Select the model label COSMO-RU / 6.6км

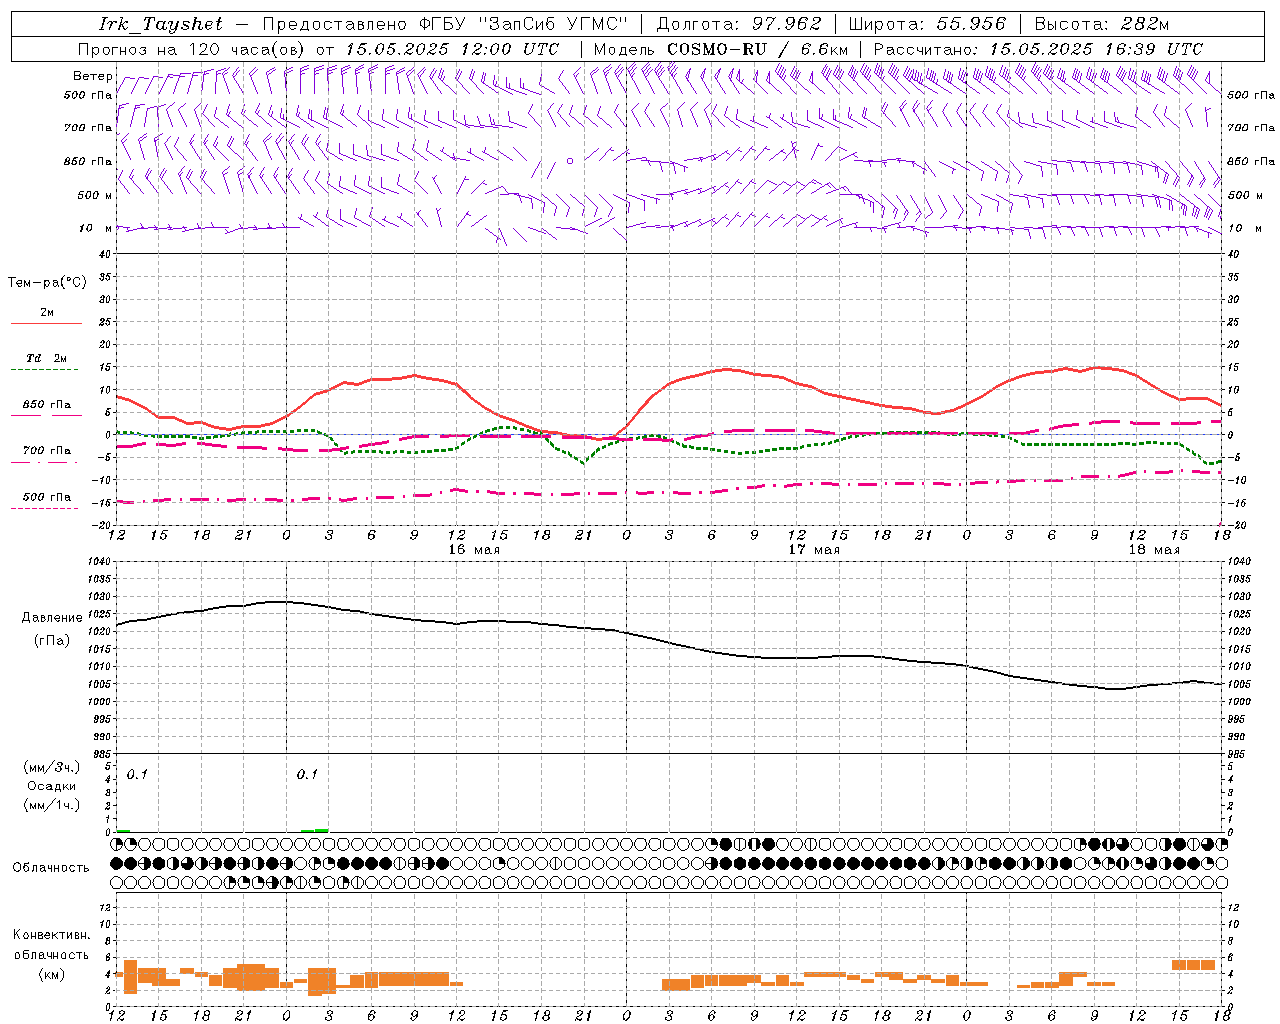click(758, 49)
